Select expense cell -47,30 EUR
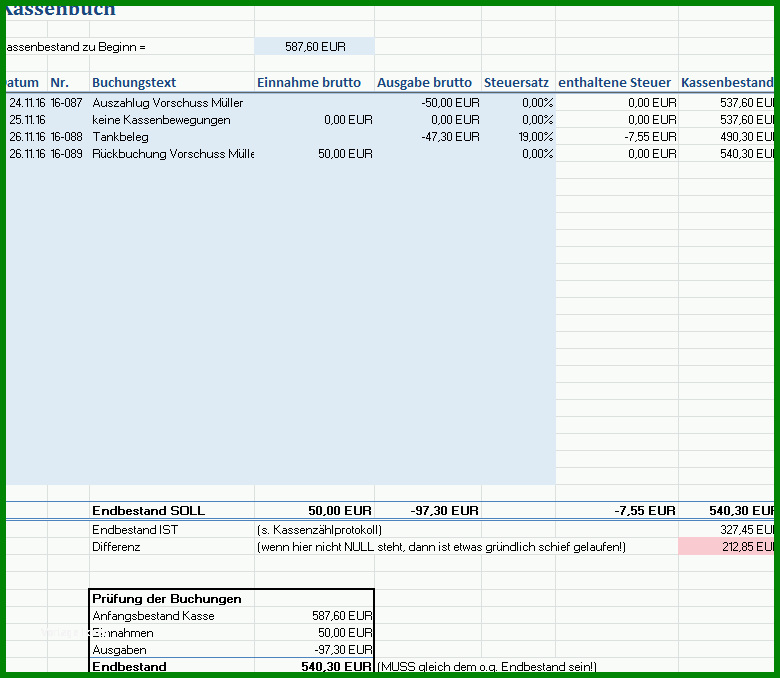This screenshot has width=780, height=678. pos(428,137)
